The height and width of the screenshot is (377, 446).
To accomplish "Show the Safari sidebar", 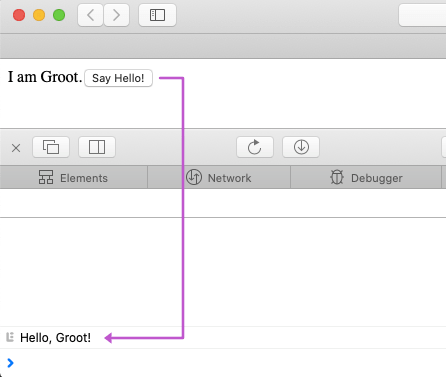I will click(x=157, y=15).
